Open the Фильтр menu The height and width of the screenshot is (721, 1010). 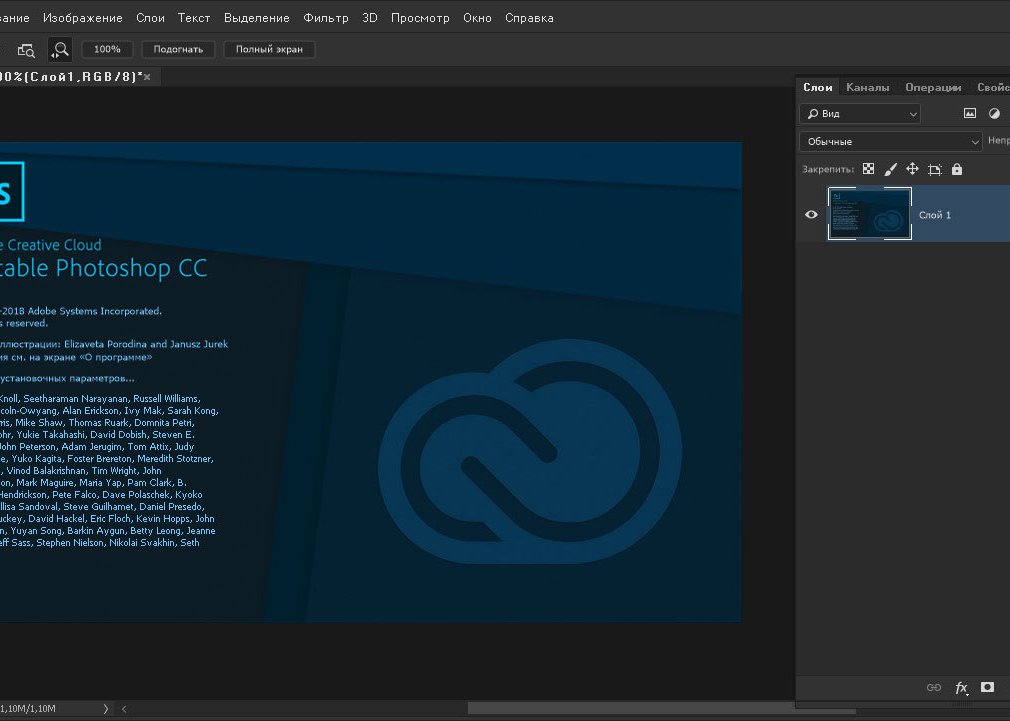(x=326, y=18)
